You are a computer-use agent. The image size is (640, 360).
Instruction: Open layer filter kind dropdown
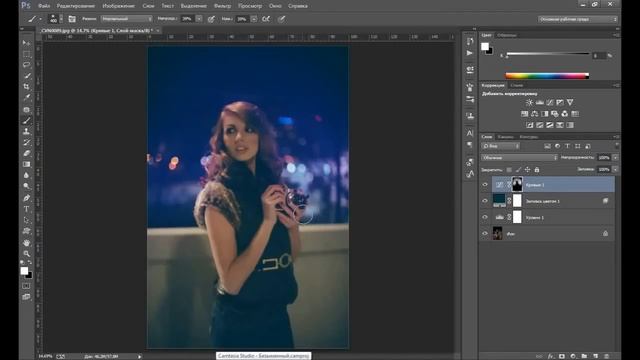click(x=501, y=146)
